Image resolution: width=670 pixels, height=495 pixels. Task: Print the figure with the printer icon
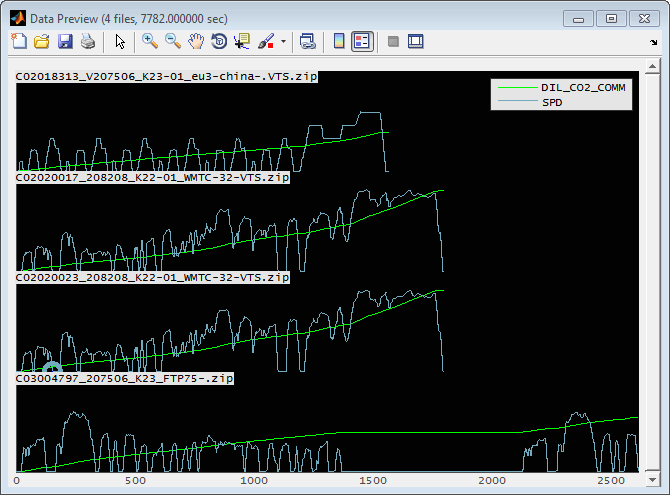tap(88, 41)
